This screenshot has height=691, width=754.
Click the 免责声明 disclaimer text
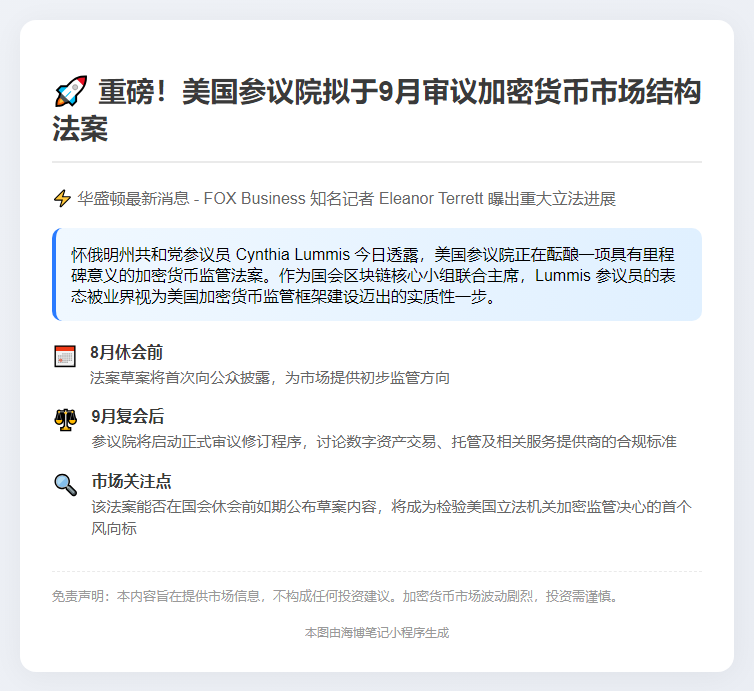click(x=336, y=596)
